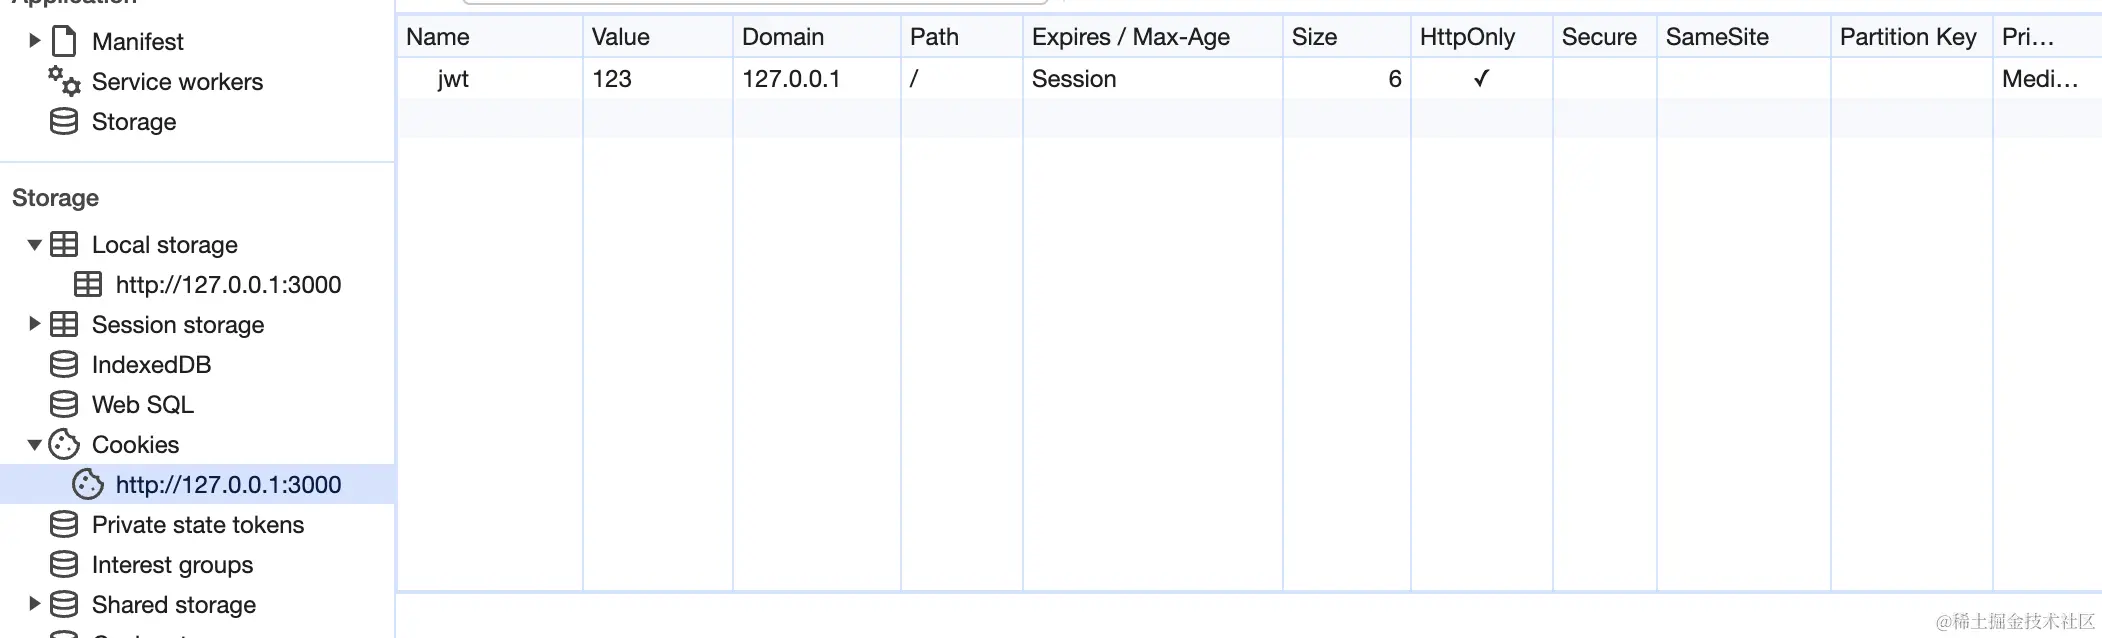This screenshot has width=2102, height=638.
Task: Click the Partition Key column header
Action: [x=1912, y=37]
